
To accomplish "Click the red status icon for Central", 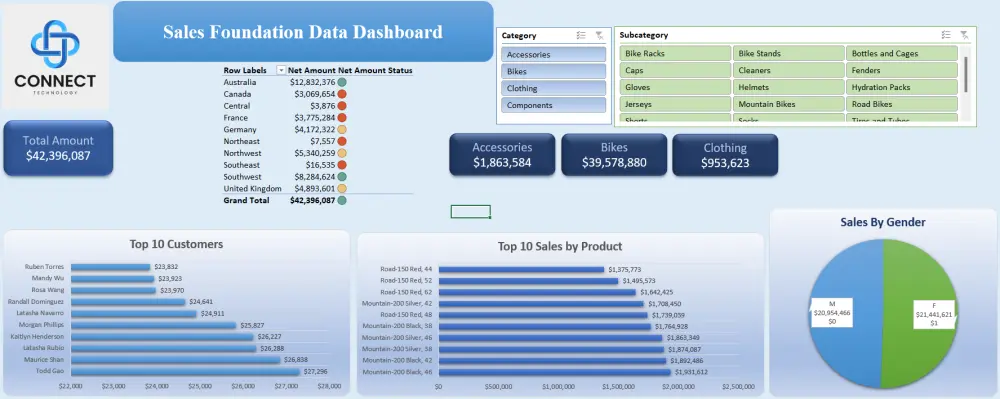I will (x=342, y=106).
